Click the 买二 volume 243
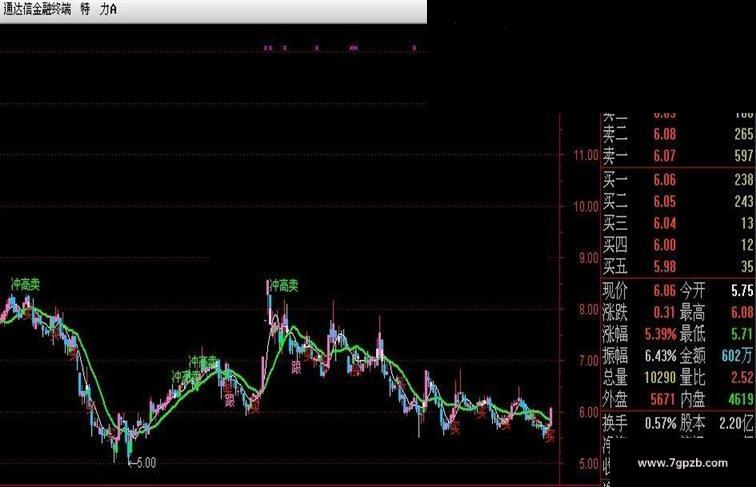The width and height of the screenshot is (756, 487). [744, 201]
